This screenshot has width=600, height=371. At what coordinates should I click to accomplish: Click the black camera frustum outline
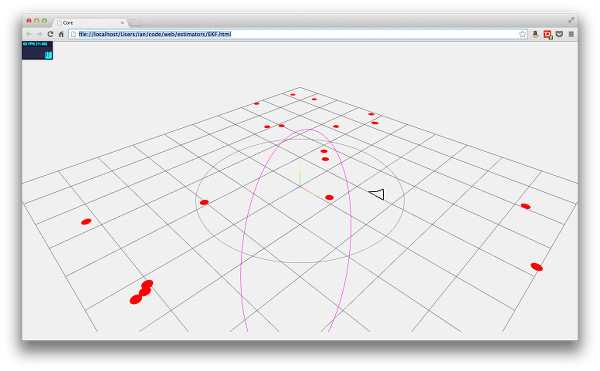pyautogui.click(x=377, y=194)
